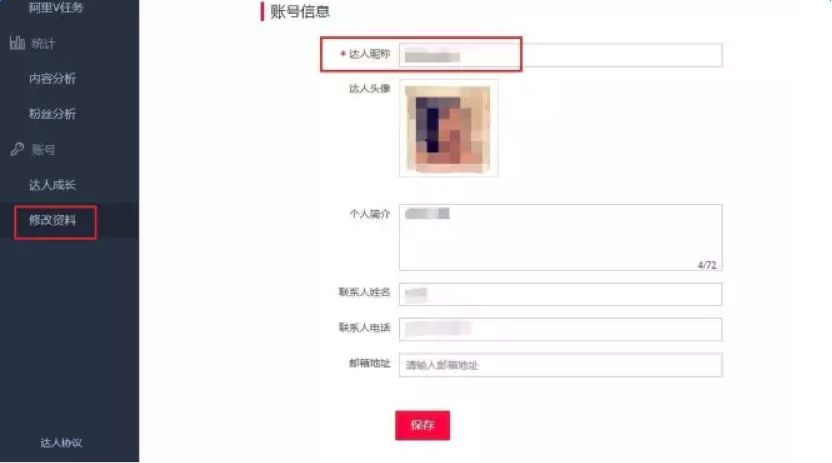Select 修改资料 in the sidebar
The width and height of the screenshot is (832, 463).
(x=53, y=220)
